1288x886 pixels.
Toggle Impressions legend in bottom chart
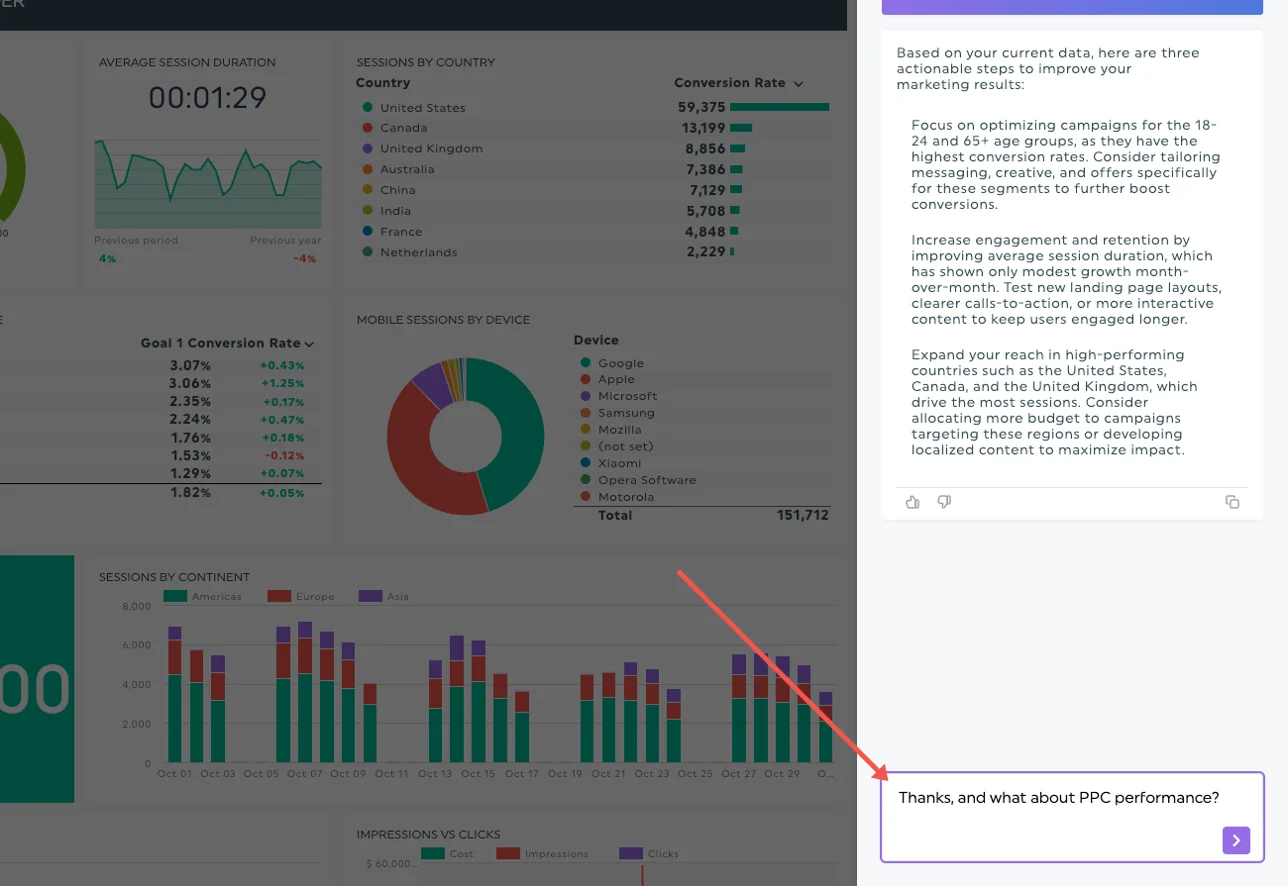point(541,854)
